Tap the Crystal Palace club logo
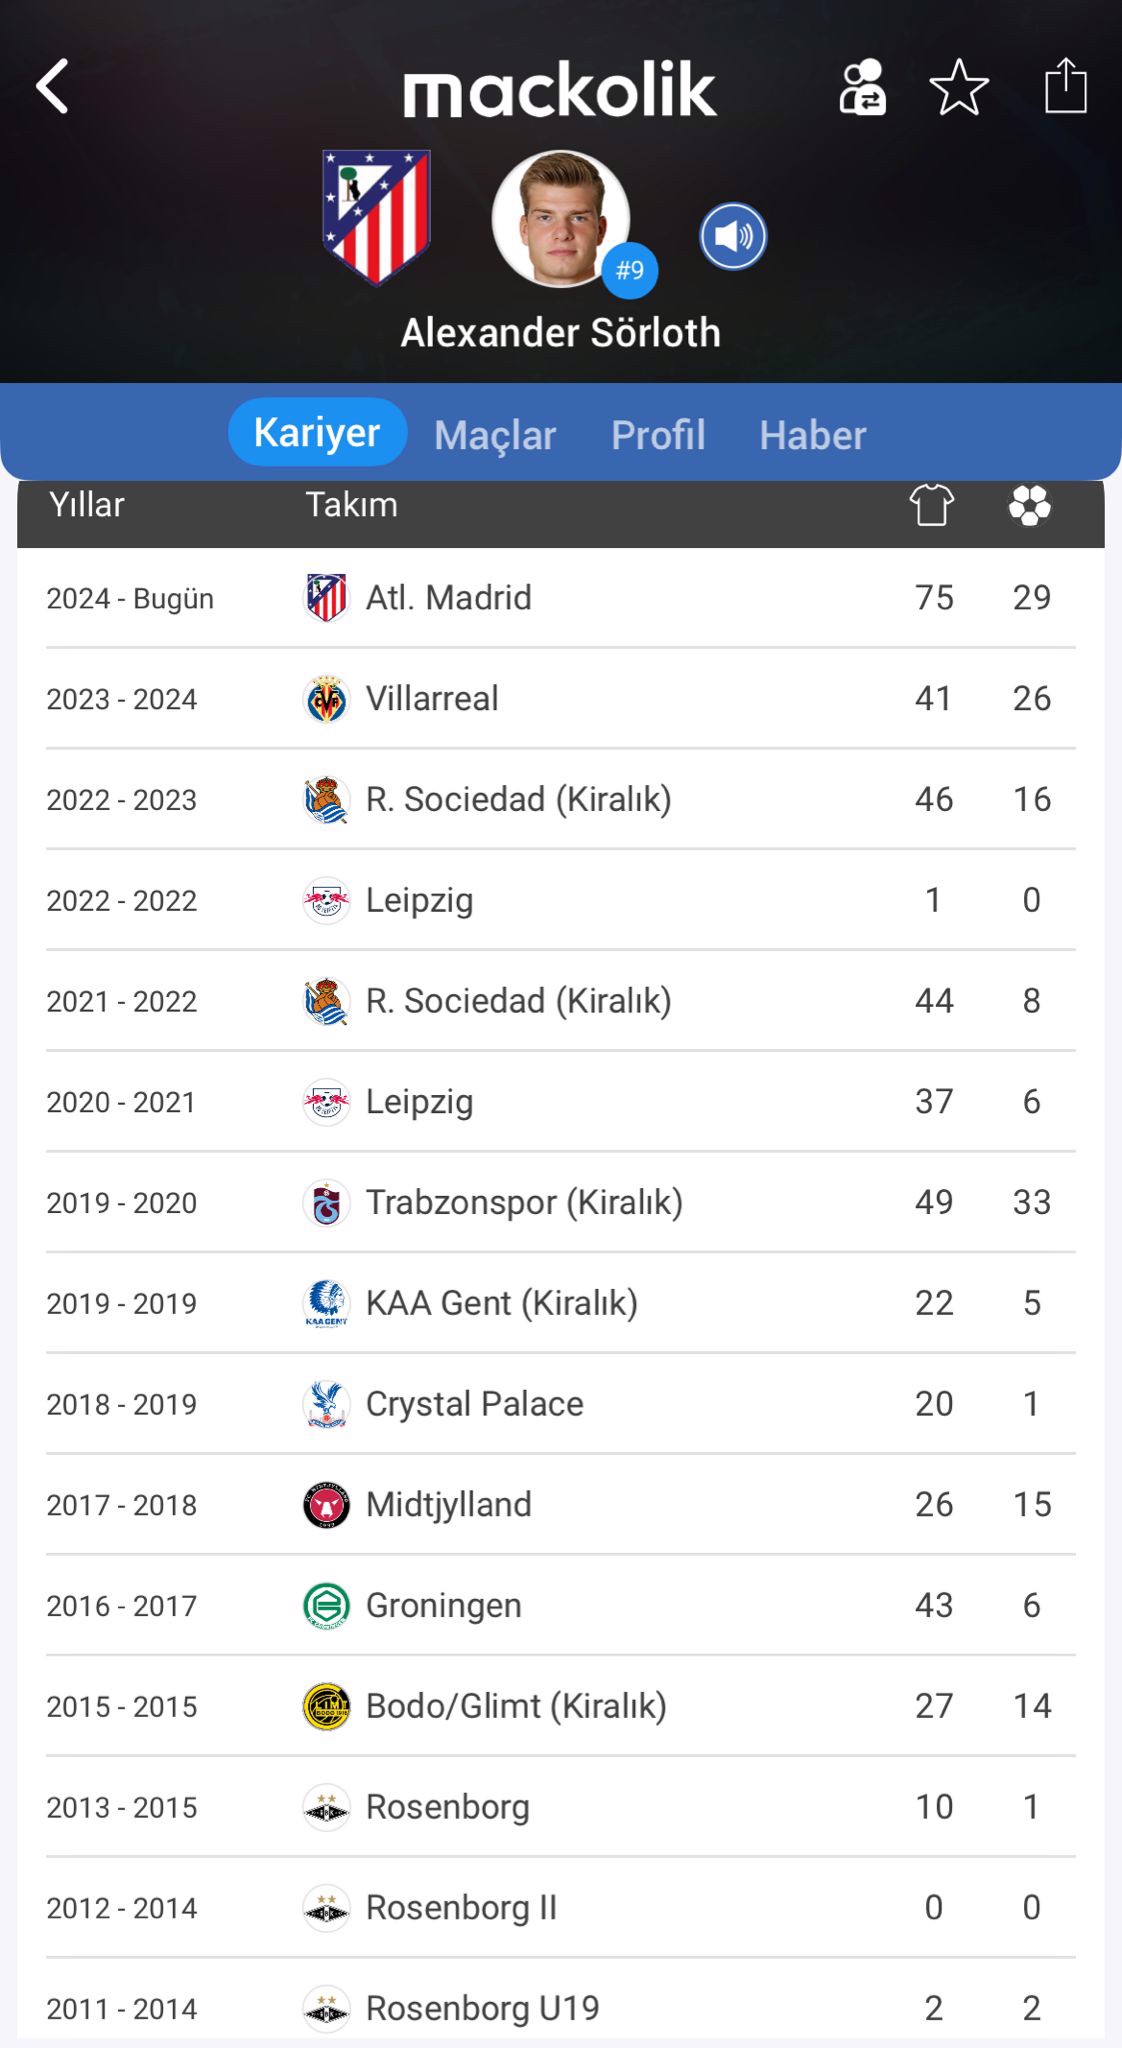1122x2048 pixels. [x=326, y=1404]
